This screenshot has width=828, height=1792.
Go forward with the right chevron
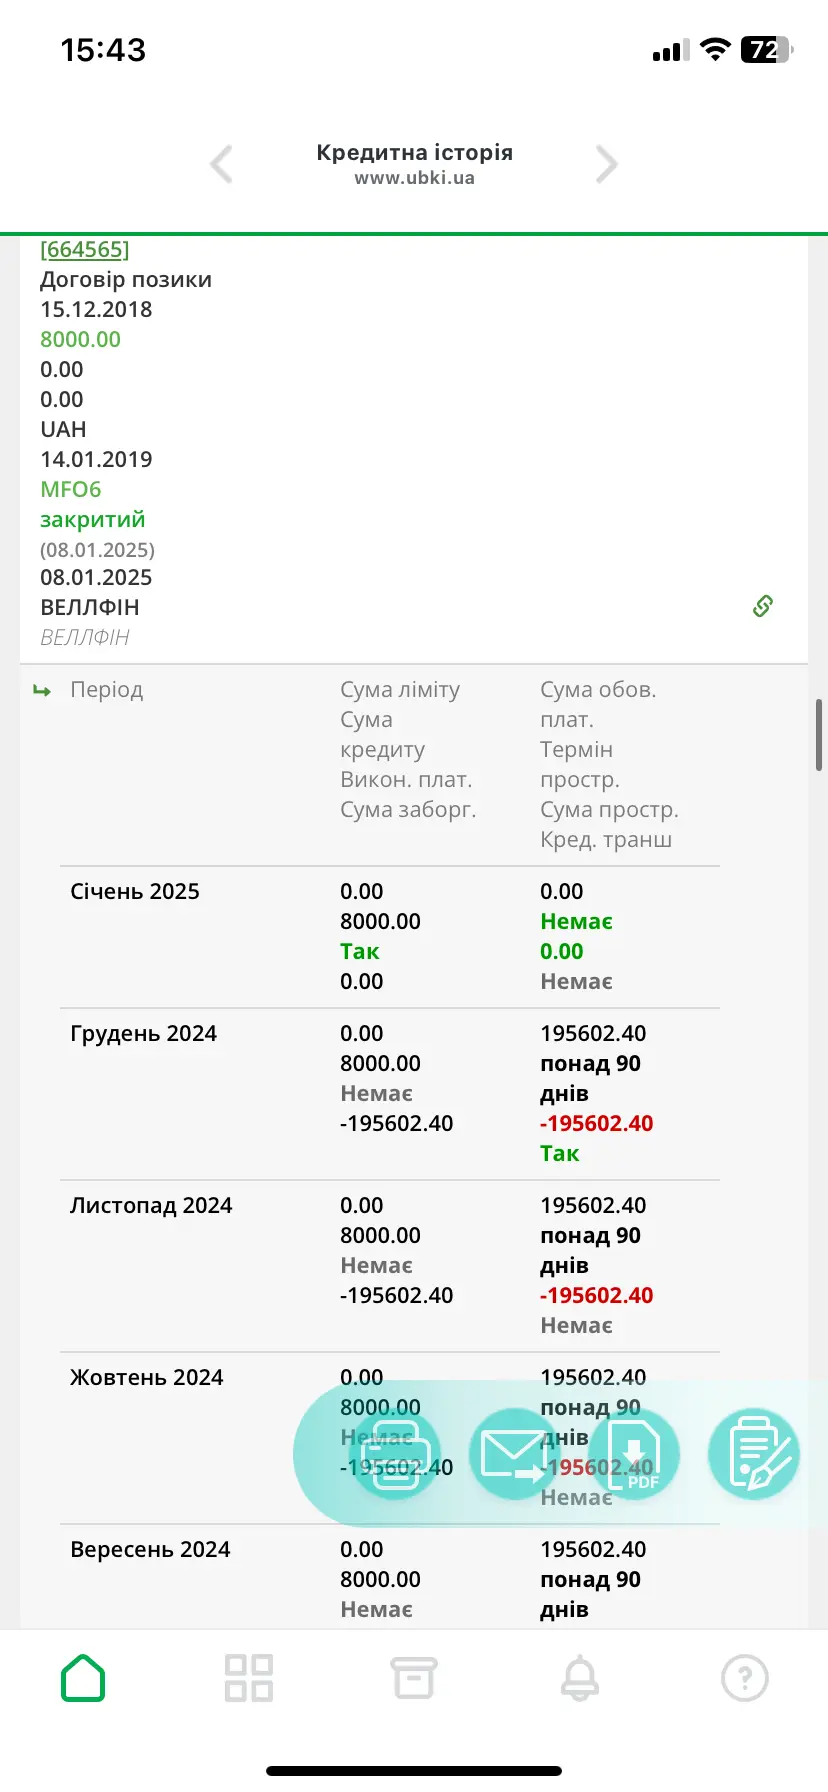tap(606, 164)
